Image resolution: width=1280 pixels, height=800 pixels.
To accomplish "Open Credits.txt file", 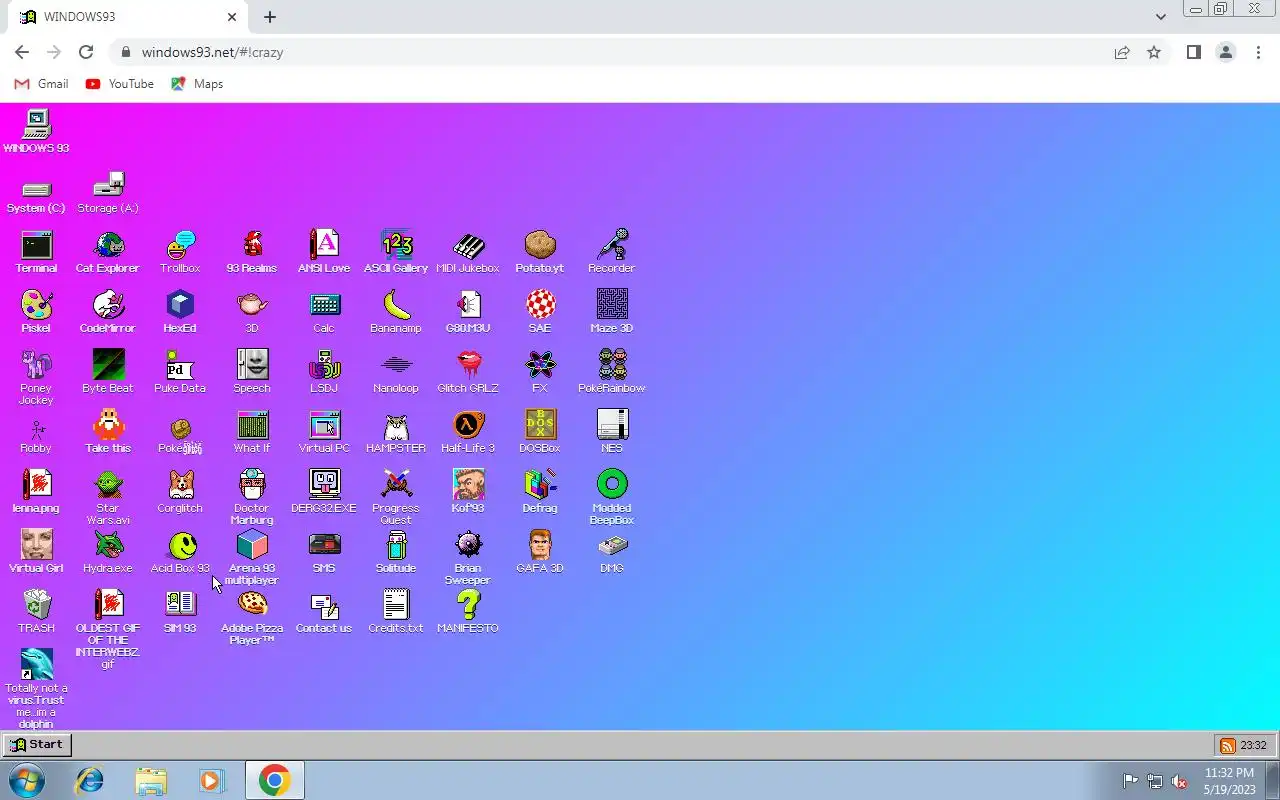I will [x=396, y=611].
